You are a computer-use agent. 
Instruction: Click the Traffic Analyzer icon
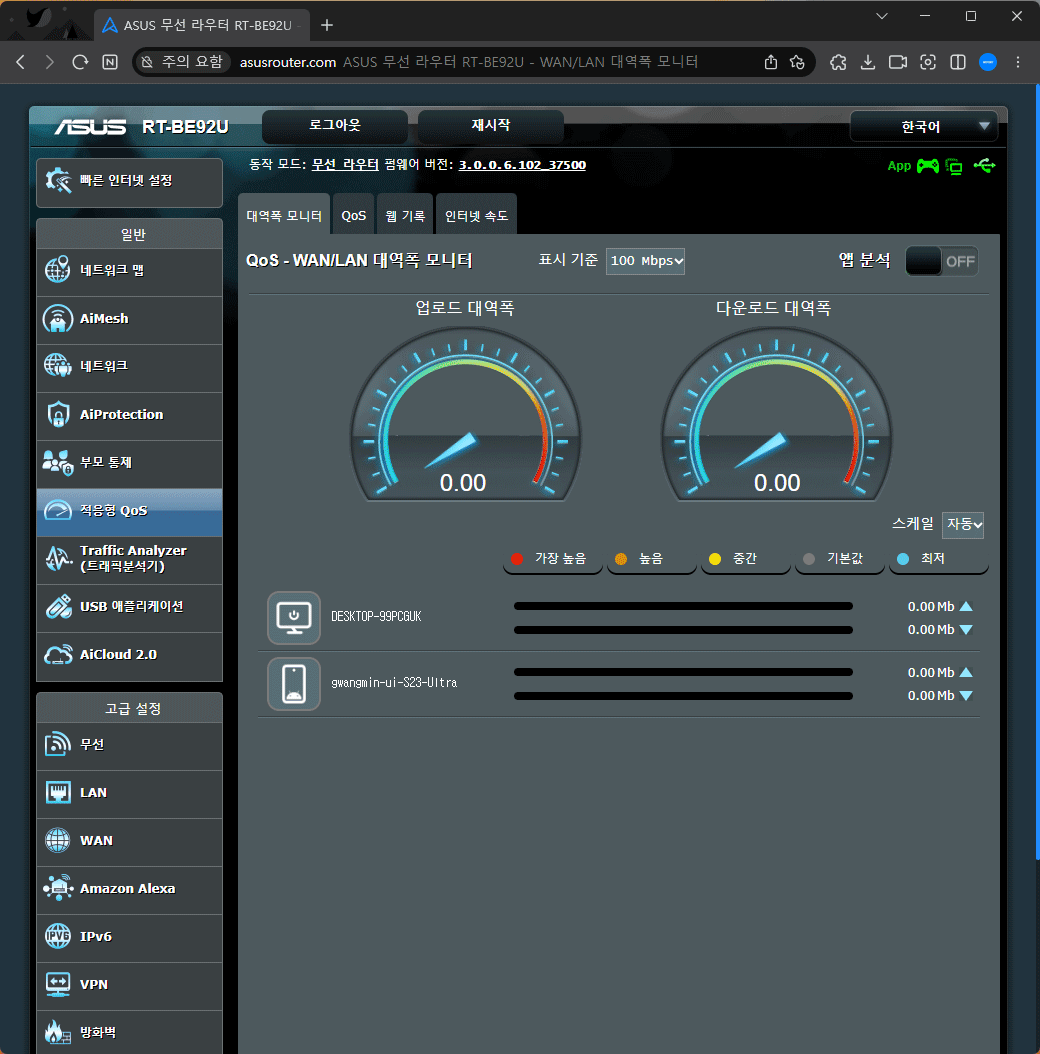[x=58, y=558]
